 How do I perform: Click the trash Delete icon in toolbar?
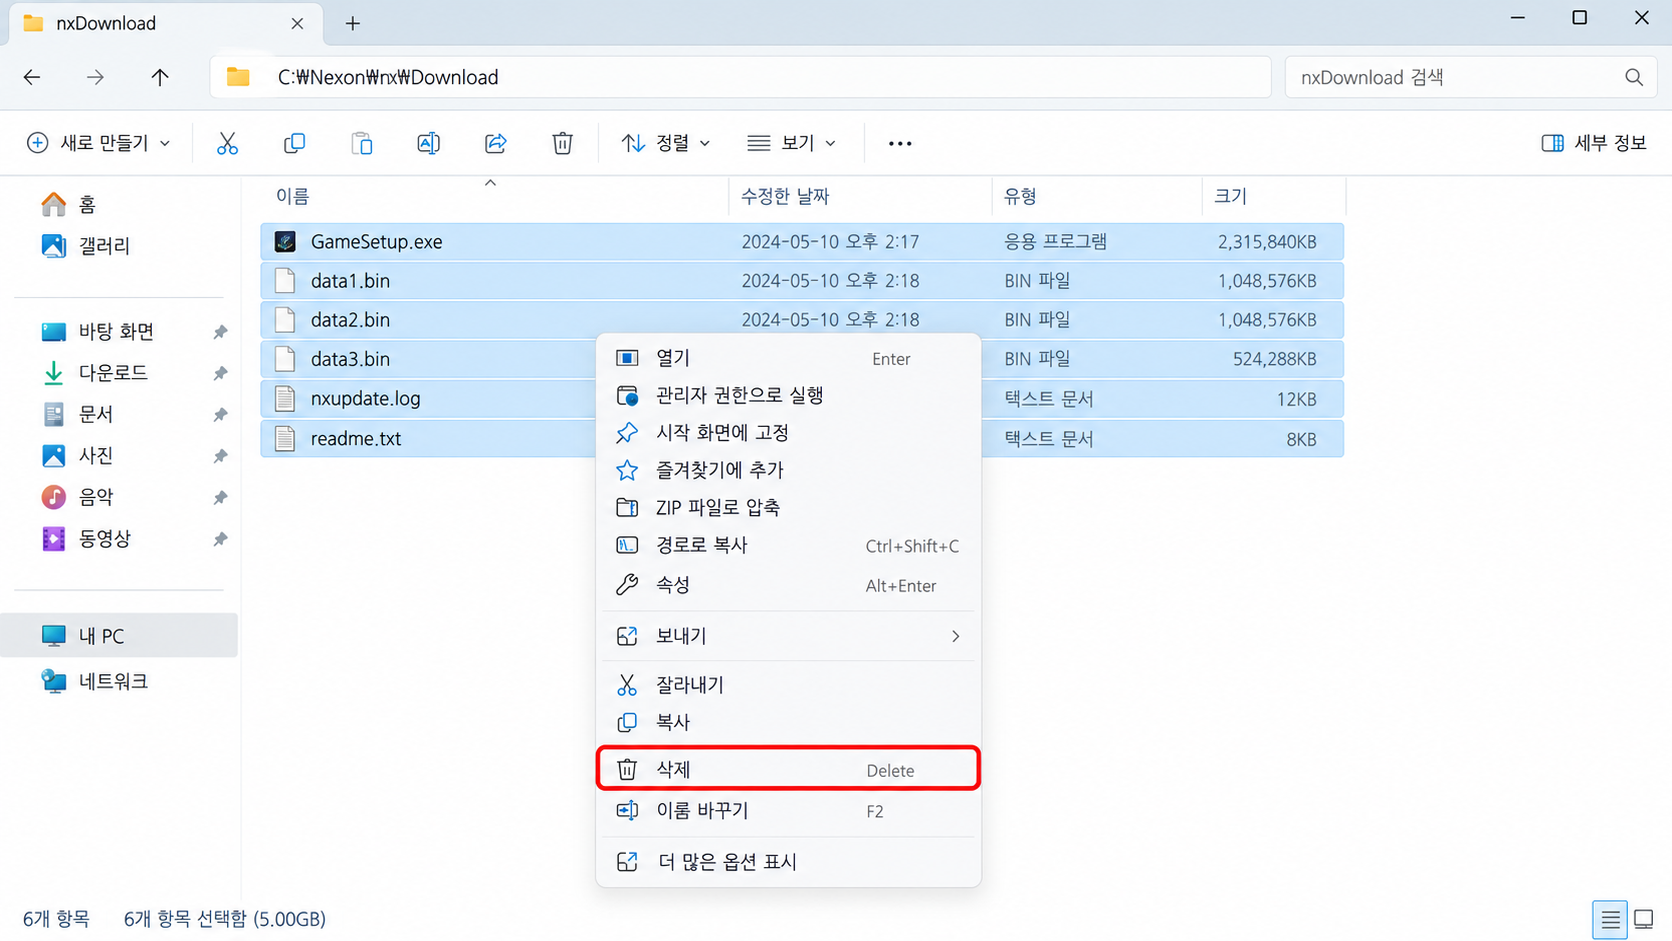(562, 143)
